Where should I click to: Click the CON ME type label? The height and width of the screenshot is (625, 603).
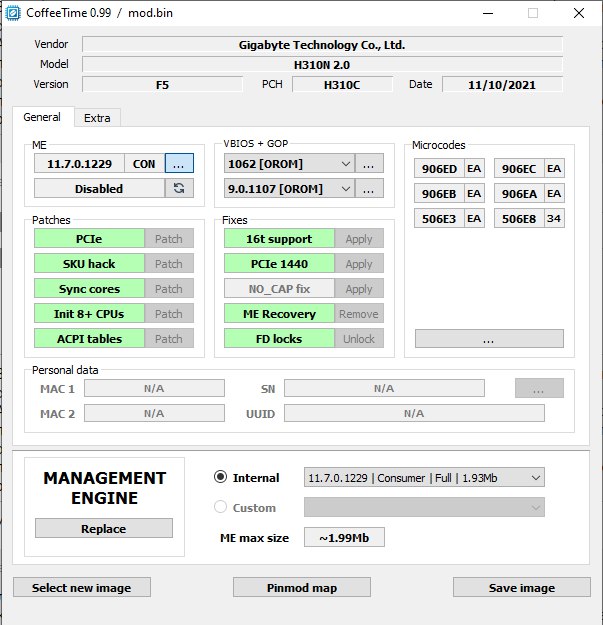point(144,163)
